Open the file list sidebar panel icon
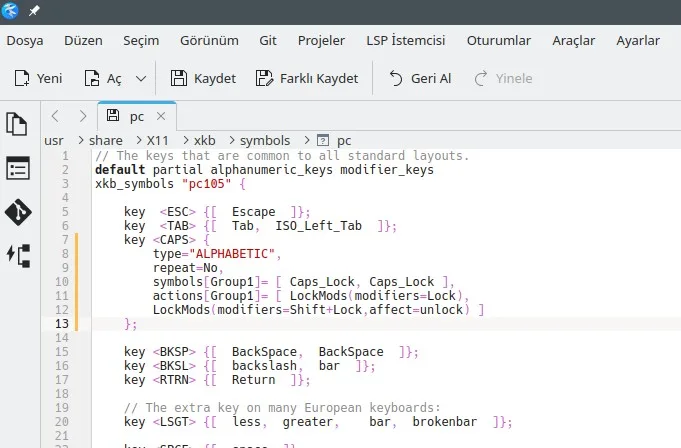 click(18, 168)
